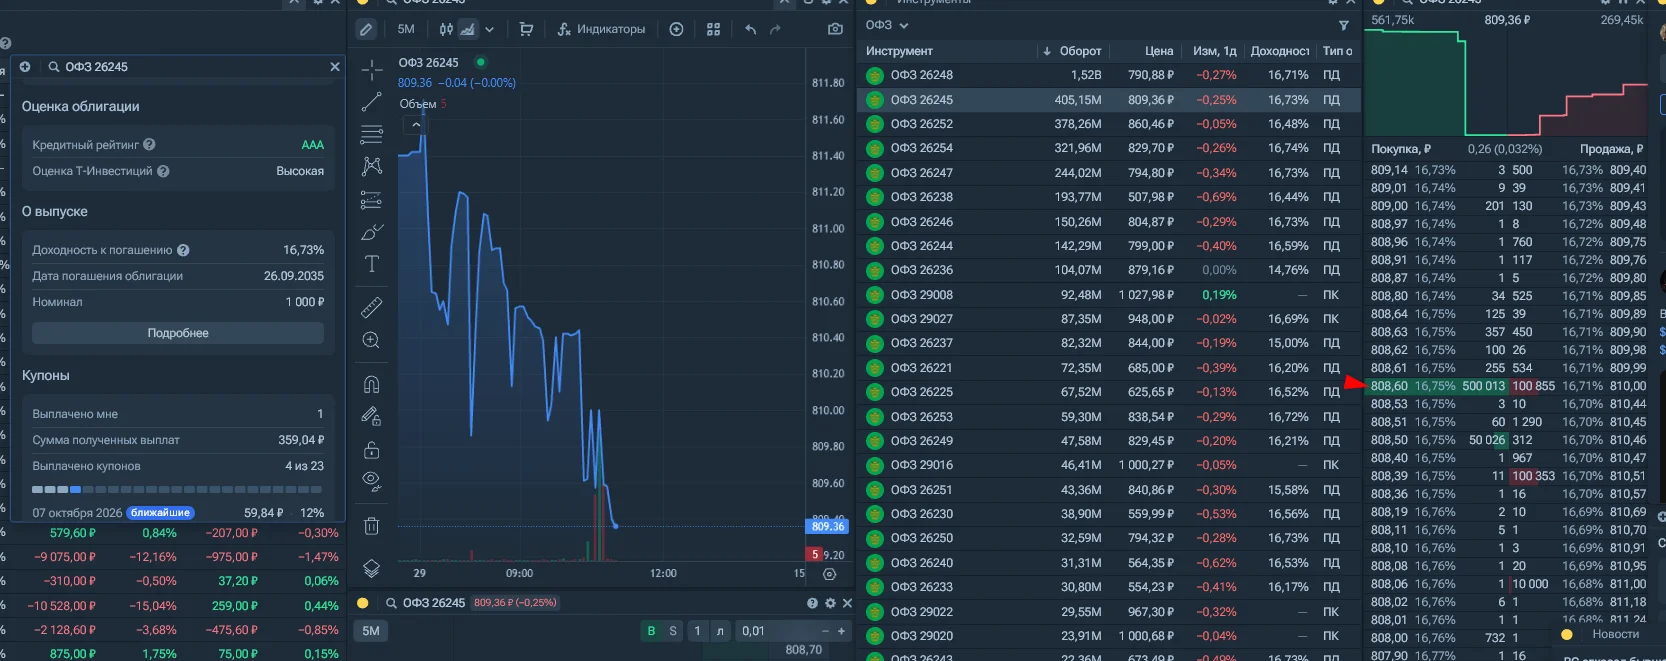Click the shopping cart icon in chart toolbar
1666x661 pixels.
tap(527, 29)
